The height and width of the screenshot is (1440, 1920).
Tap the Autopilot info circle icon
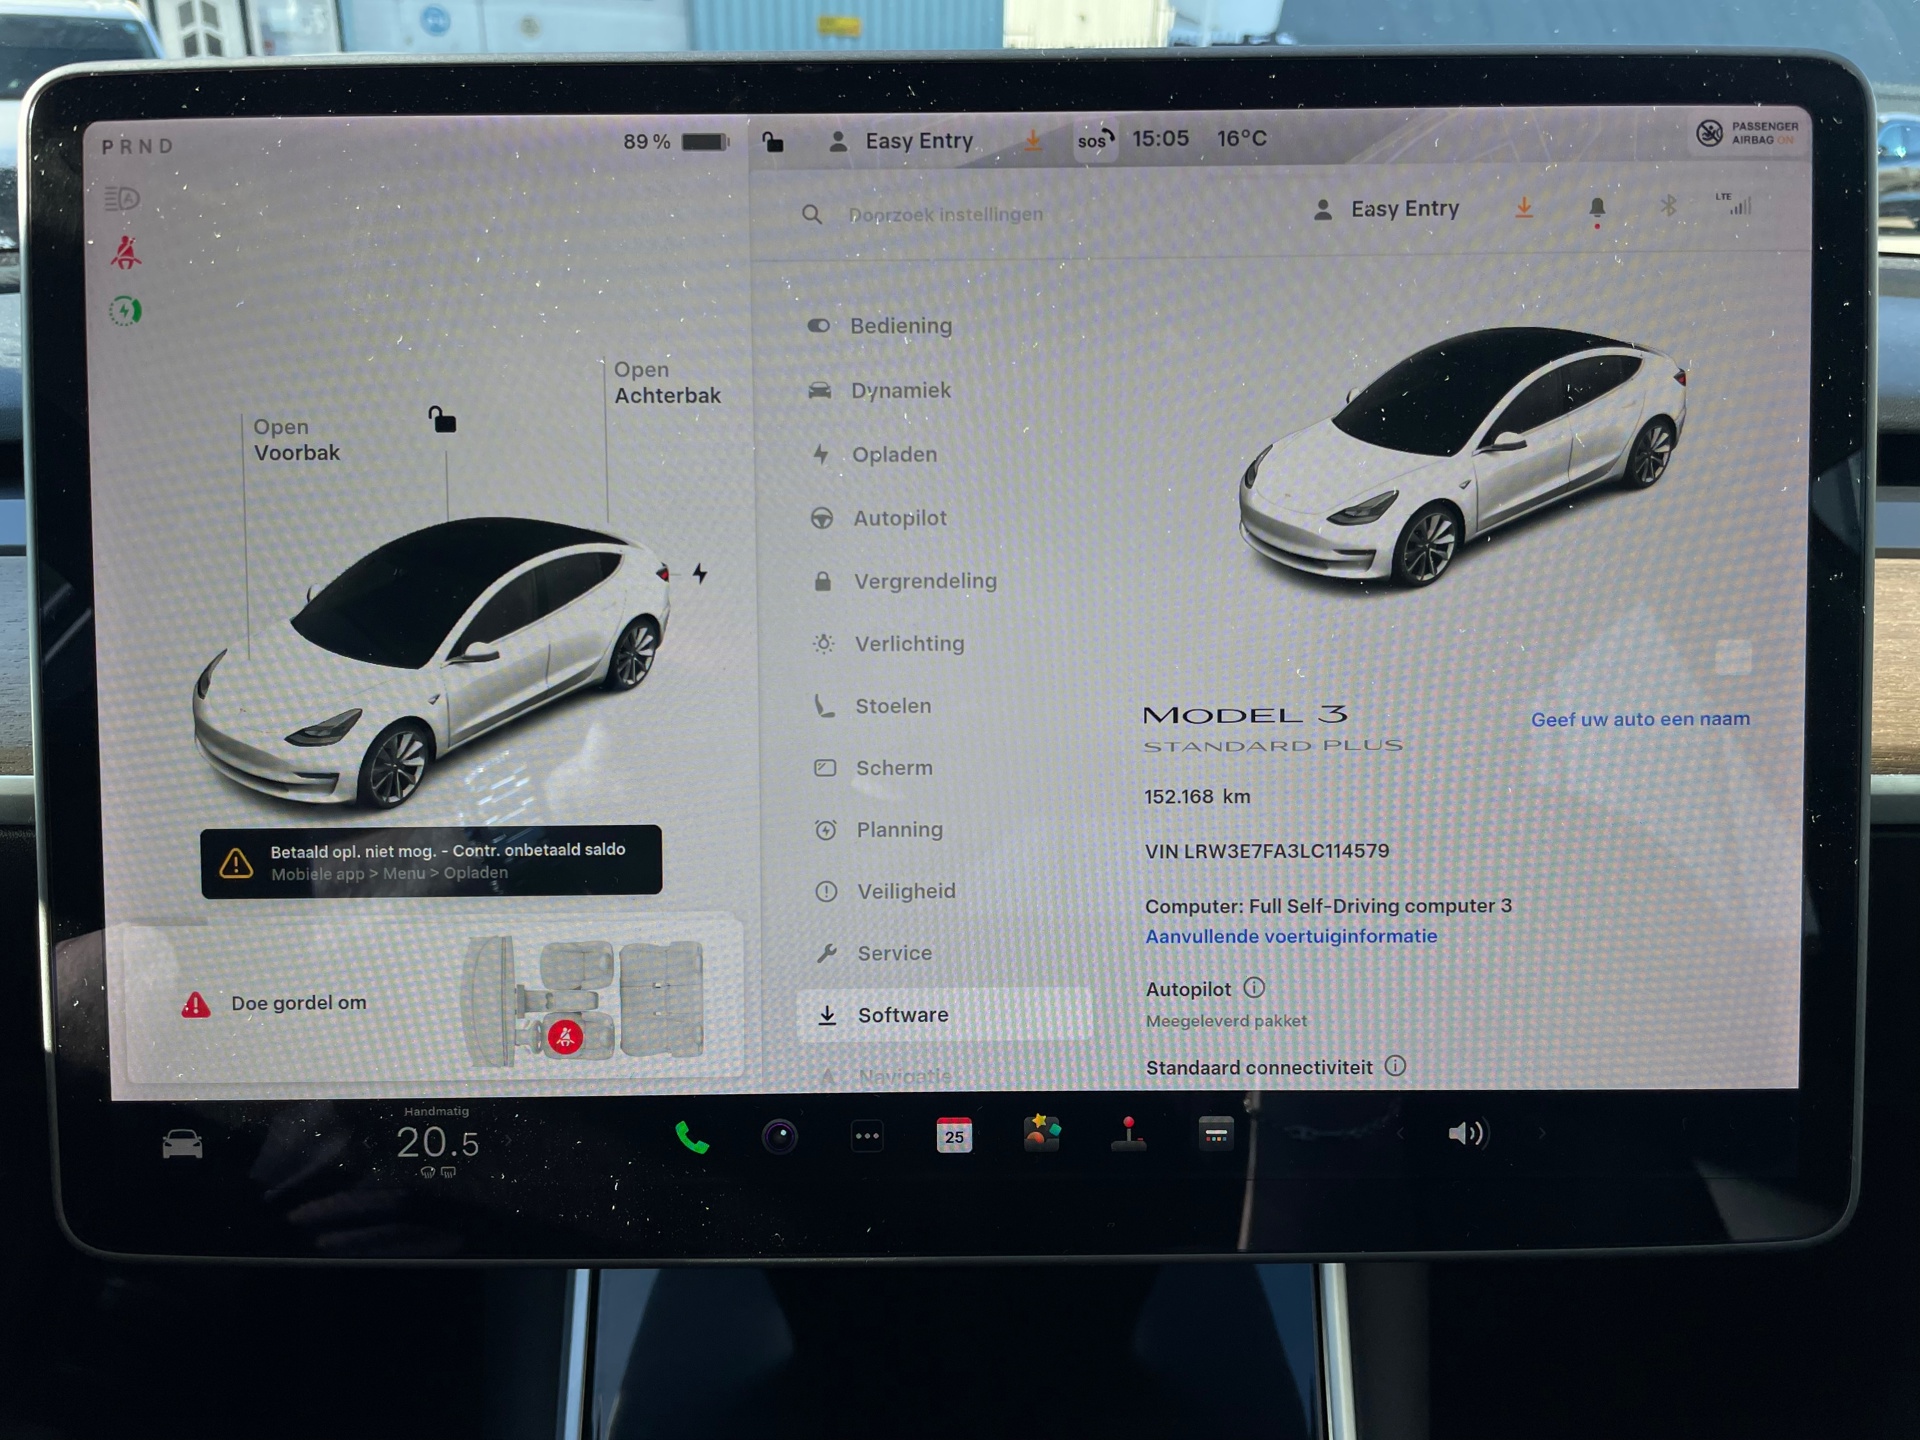(x=1254, y=988)
